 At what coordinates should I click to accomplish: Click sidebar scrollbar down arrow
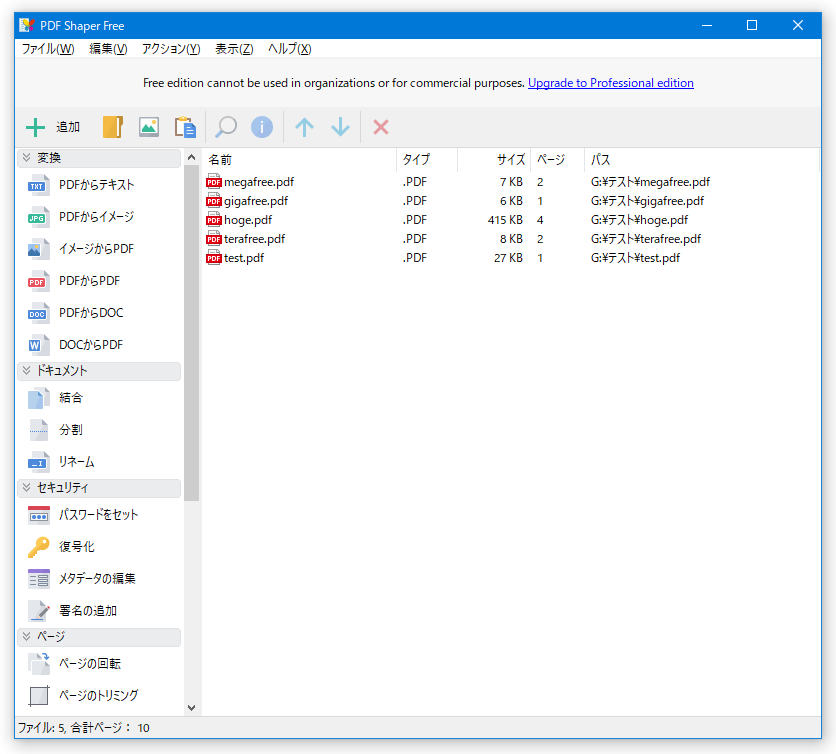point(191,708)
